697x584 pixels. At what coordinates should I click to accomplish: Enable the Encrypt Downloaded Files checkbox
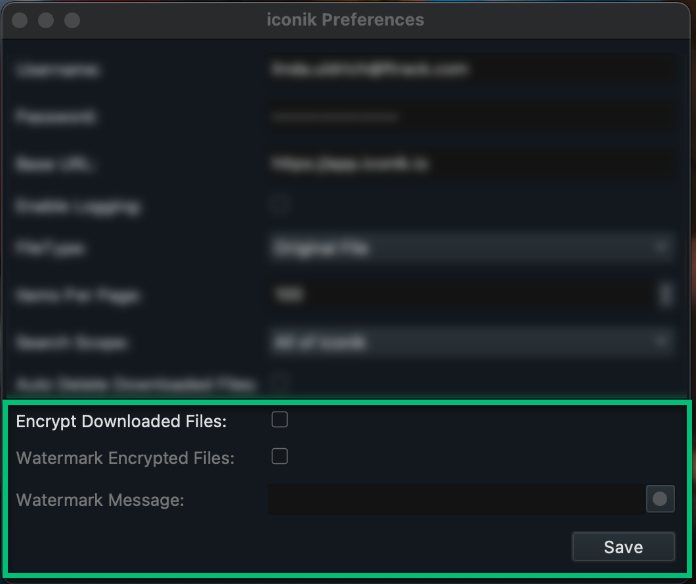(x=280, y=420)
